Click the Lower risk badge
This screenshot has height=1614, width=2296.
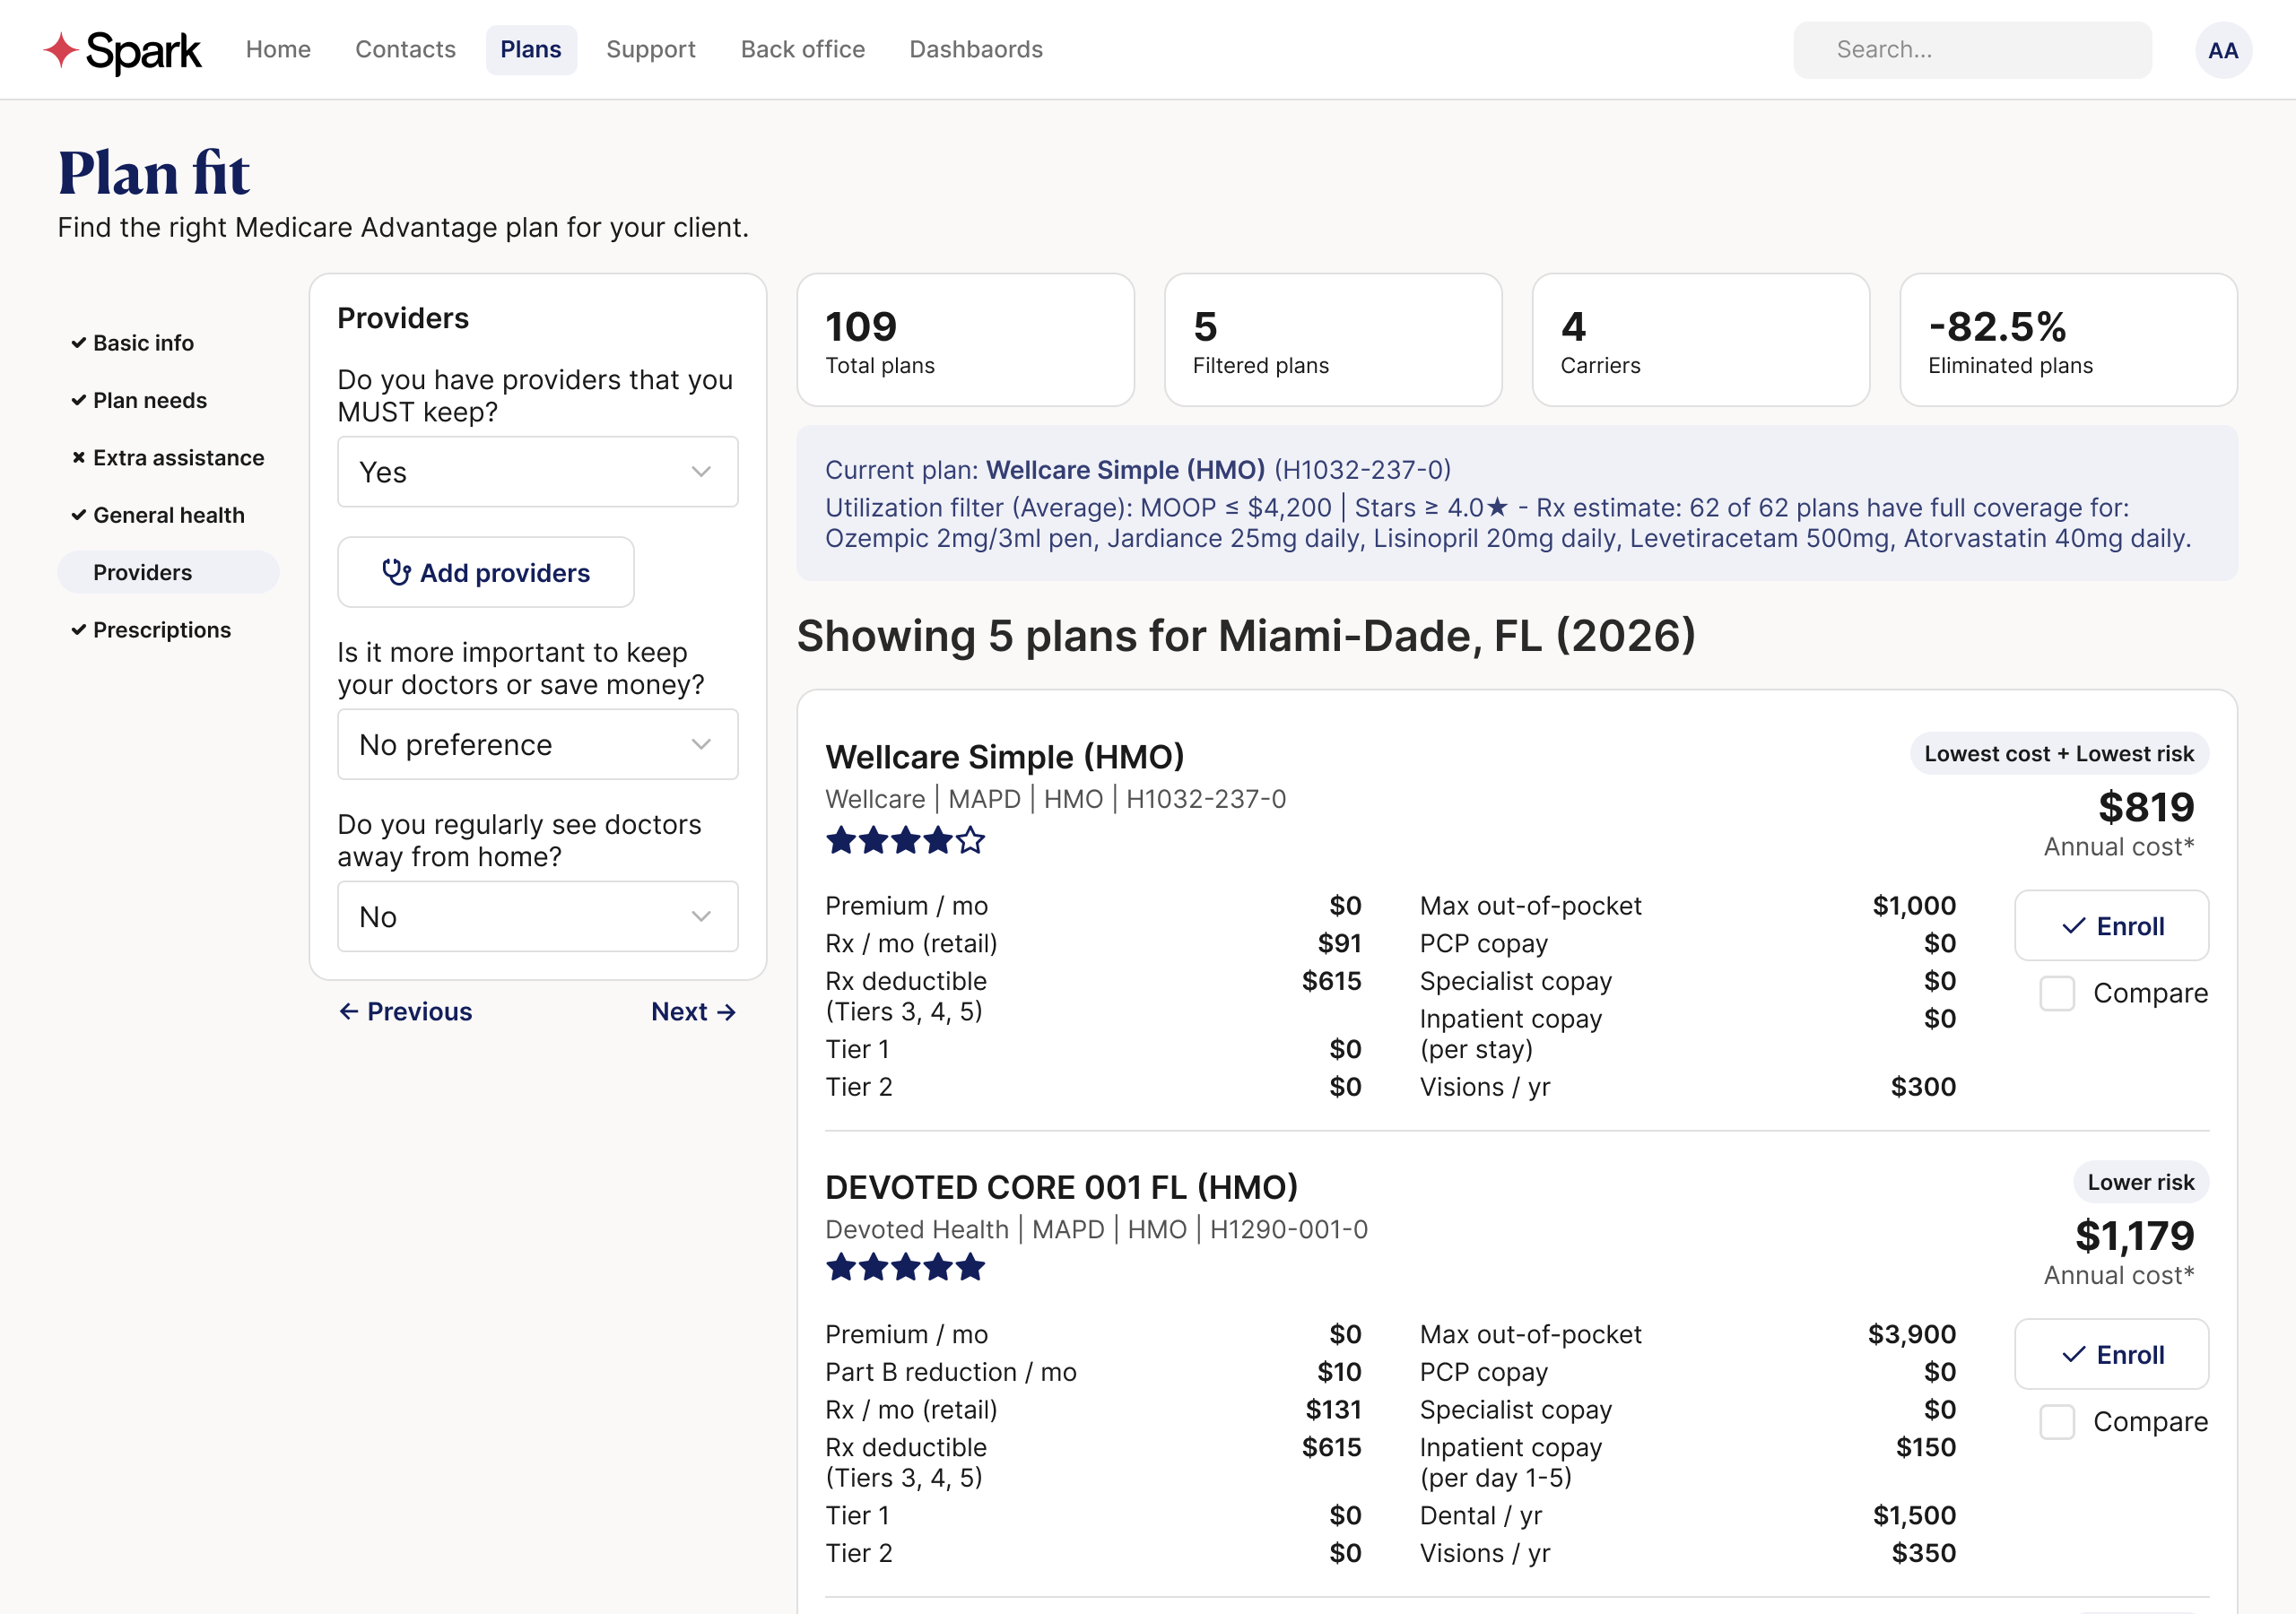click(2141, 1182)
